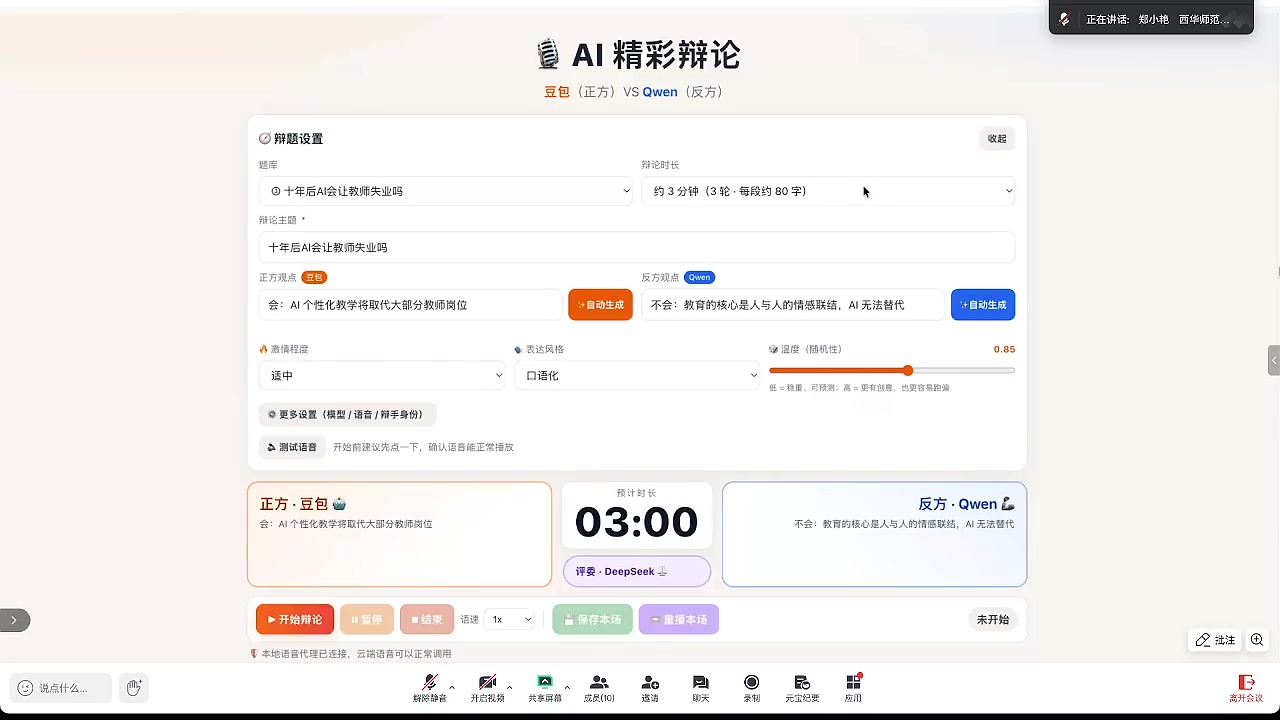Screen dimensions: 1280x720
Task: Click the emoji smiley icon in chat box
Action: (x=25, y=688)
